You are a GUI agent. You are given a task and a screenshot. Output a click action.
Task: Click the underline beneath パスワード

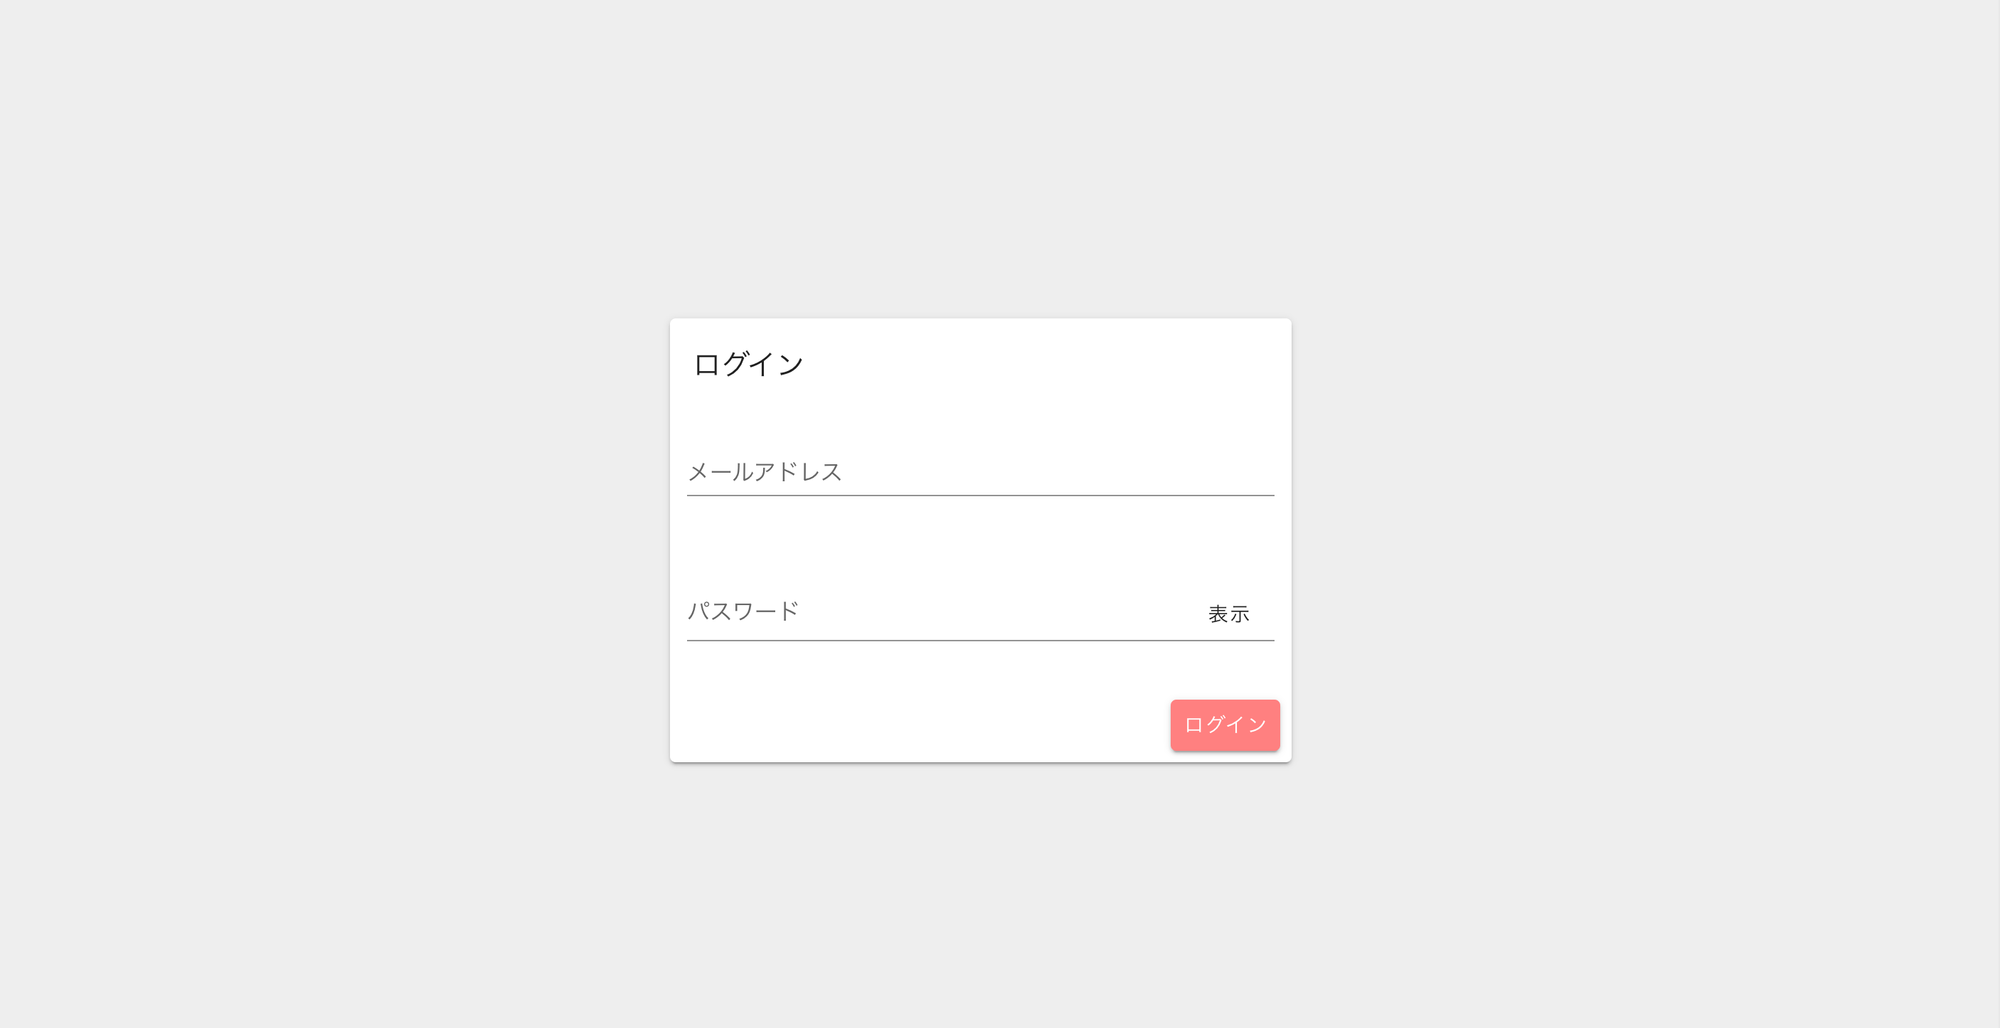pos(980,640)
